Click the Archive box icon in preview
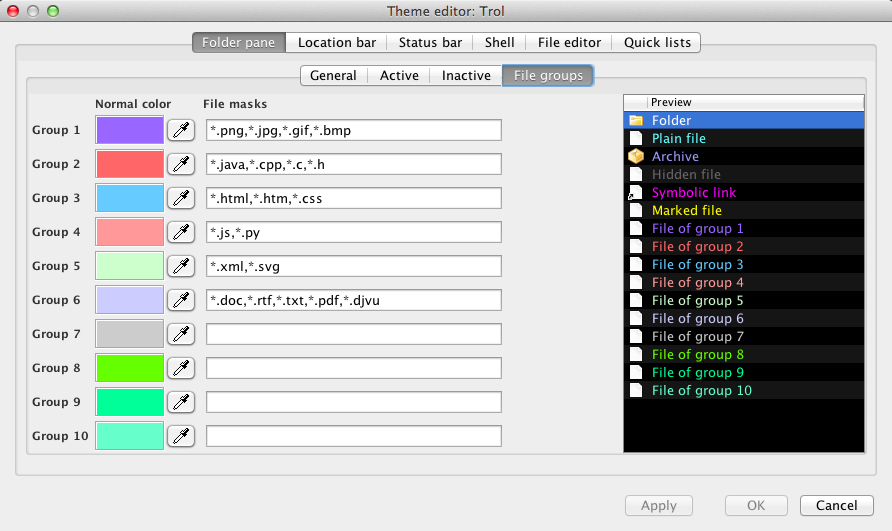The width and height of the screenshot is (892, 531). [x=636, y=156]
